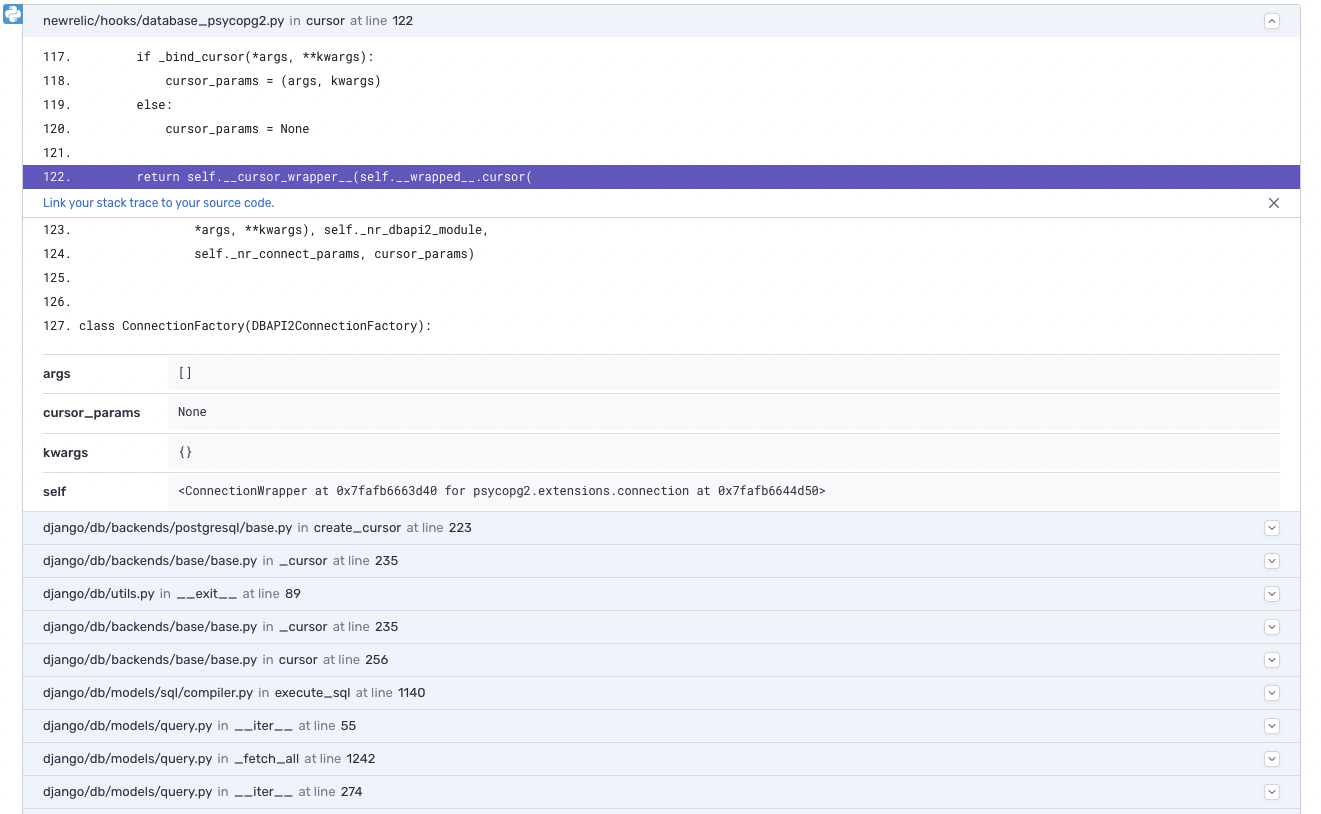Click django/db/utils.py file path
The height and width of the screenshot is (814, 1321).
pyautogui.click(x=99, y=594)
